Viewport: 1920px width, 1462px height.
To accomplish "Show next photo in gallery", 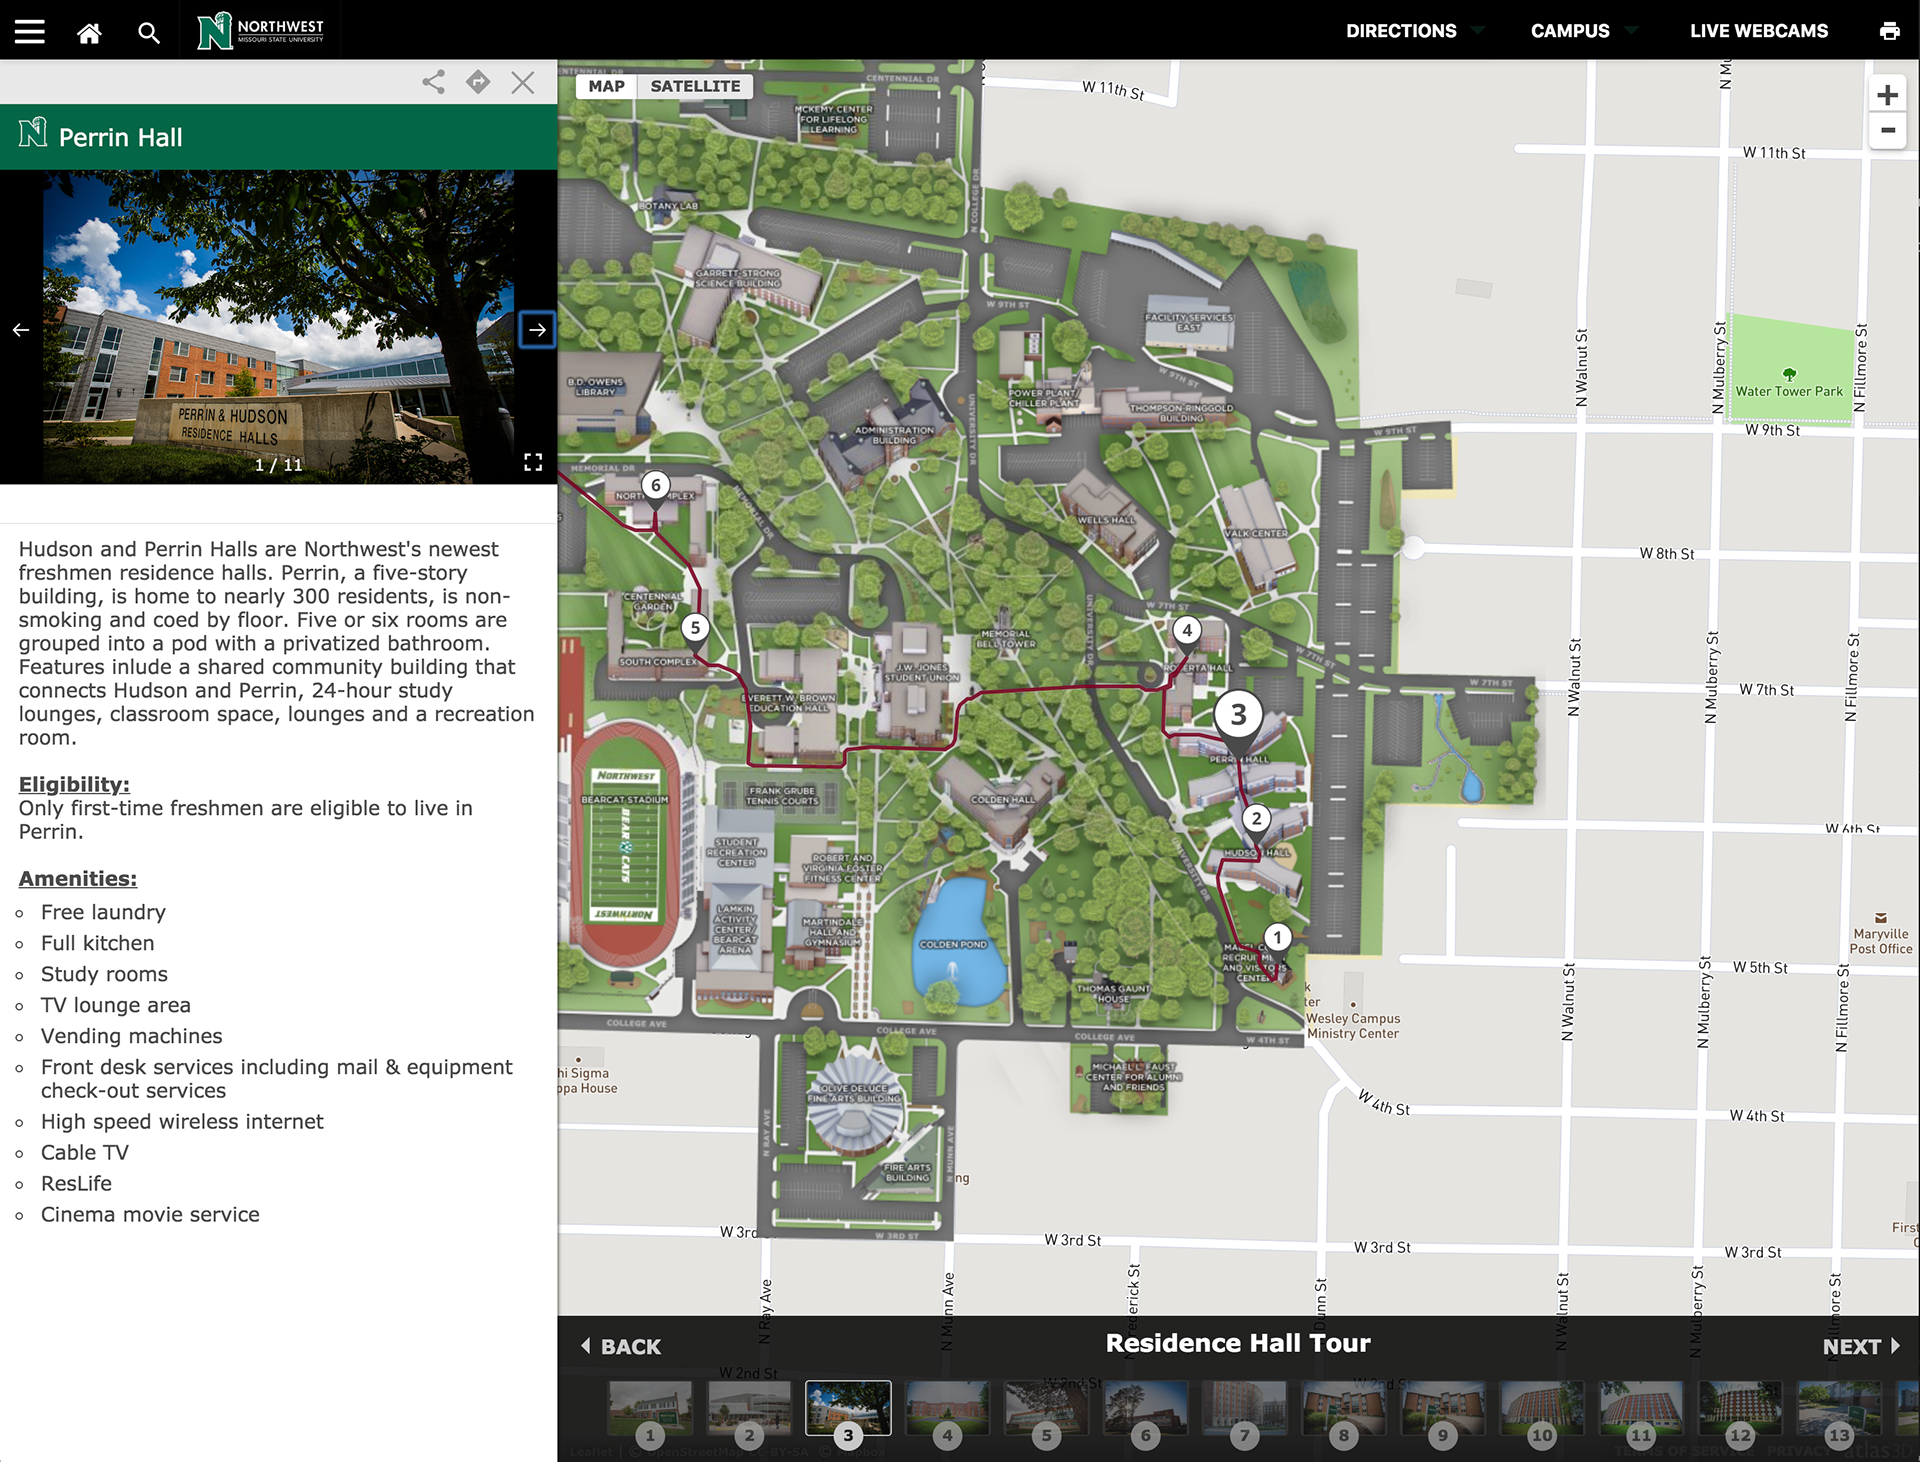I will (537, 329).
